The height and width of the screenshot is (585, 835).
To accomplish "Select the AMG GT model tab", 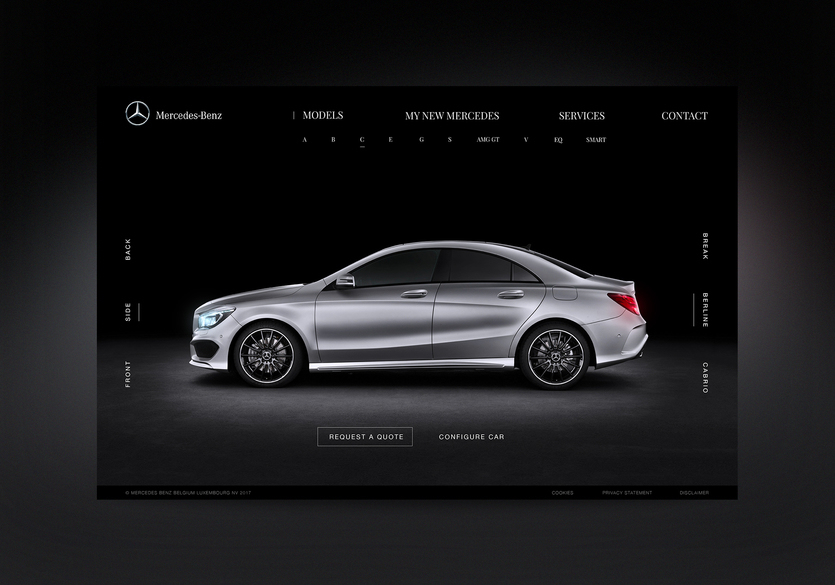I will [488, 139].
